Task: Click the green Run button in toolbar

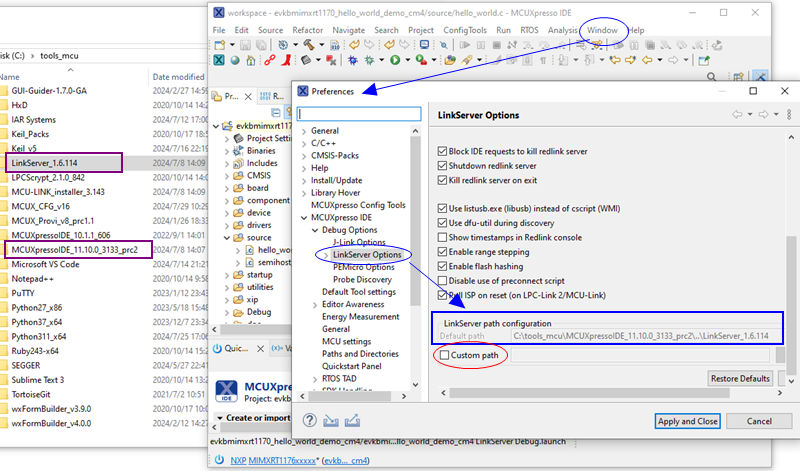Action: point(395,60)
